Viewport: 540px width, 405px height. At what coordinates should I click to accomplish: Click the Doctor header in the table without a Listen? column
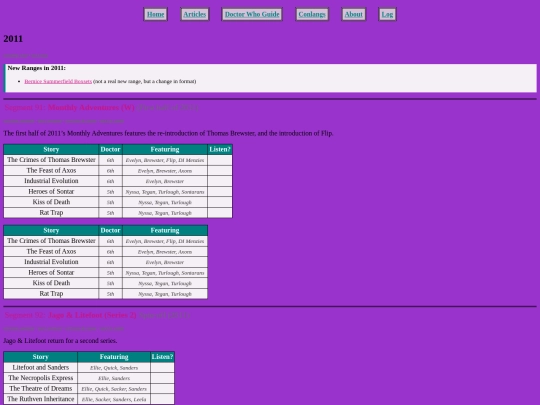[x=110, y=230]
